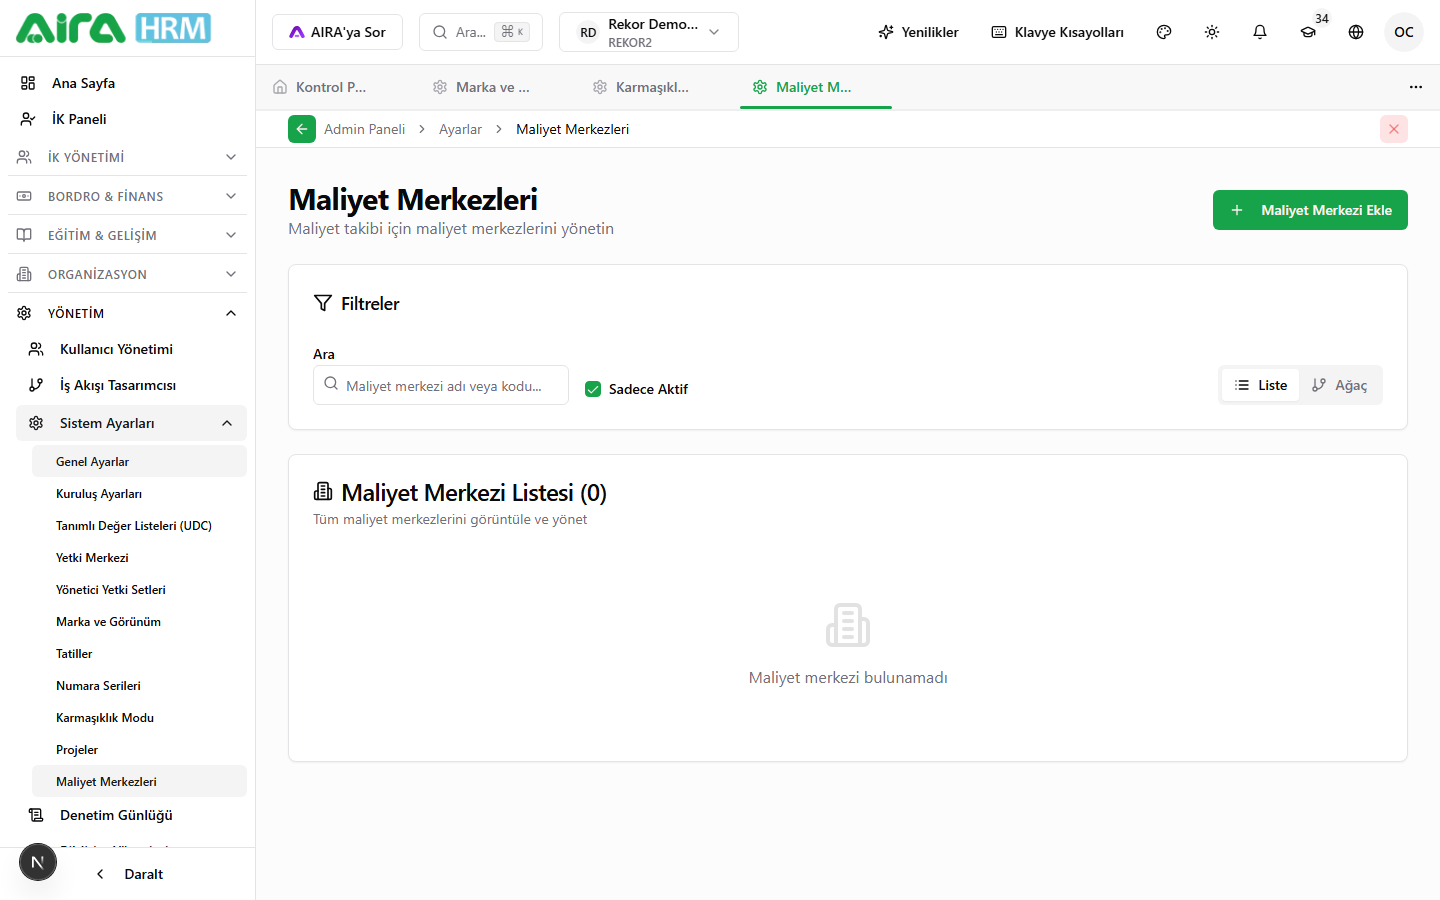Show Klavye Kısayolları
The height and width of the screenshot is (900, 1440).
pos(1057,32)
